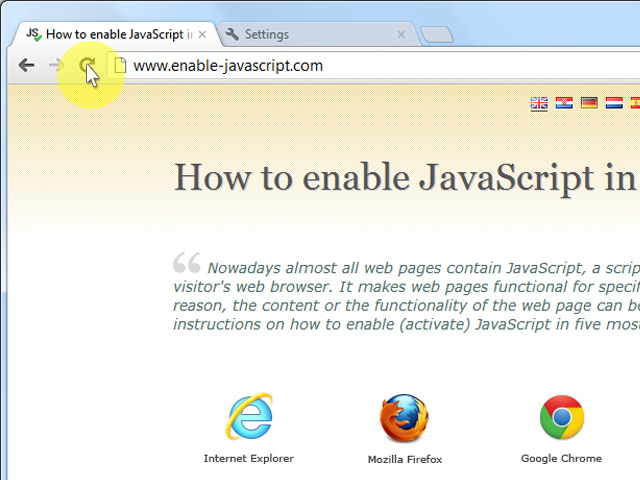Select the Spanish flag language
Image resolution: width=640 pixels, height=480 pixels.
(x=636, y=103)
